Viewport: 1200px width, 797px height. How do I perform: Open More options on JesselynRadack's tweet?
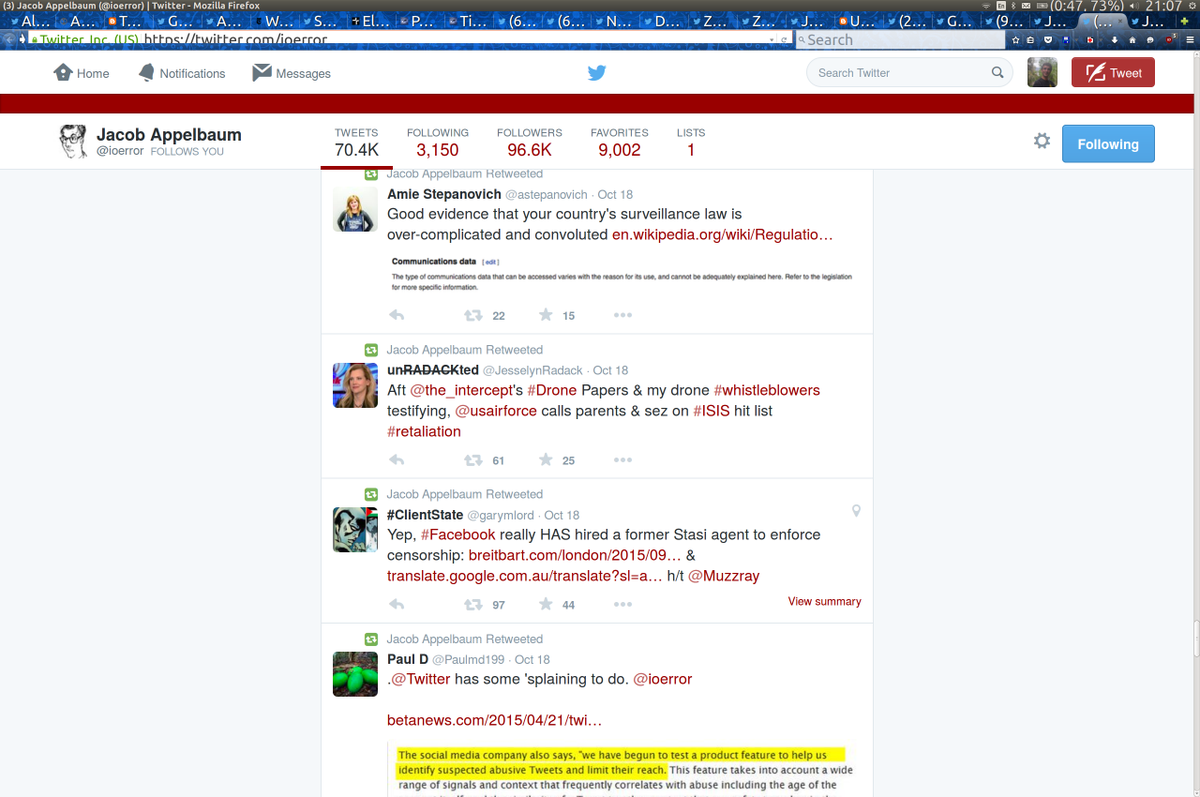click(623, 460)
